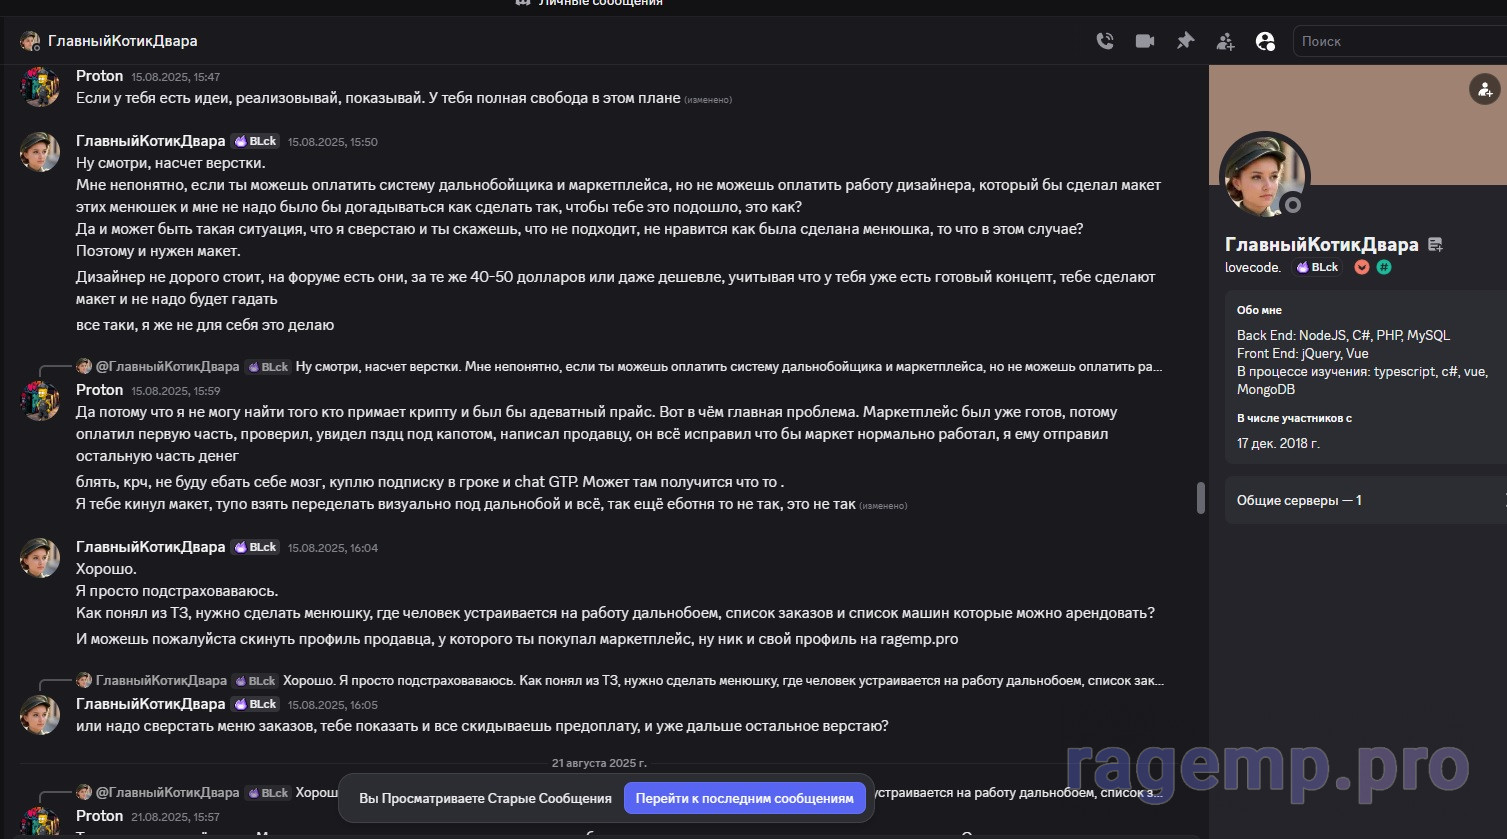Start a voice call with ГлавныйКотикДвара

pos(1105,41)
